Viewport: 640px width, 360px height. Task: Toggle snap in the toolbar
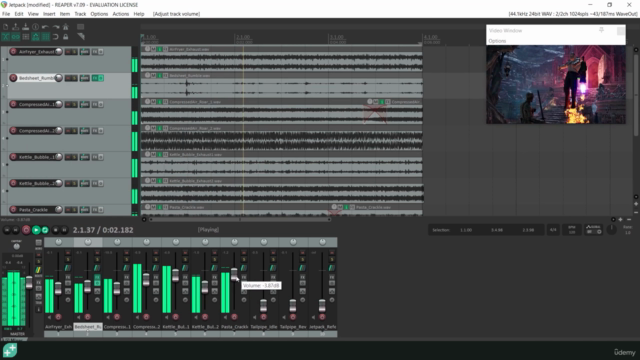coord(56,37)
